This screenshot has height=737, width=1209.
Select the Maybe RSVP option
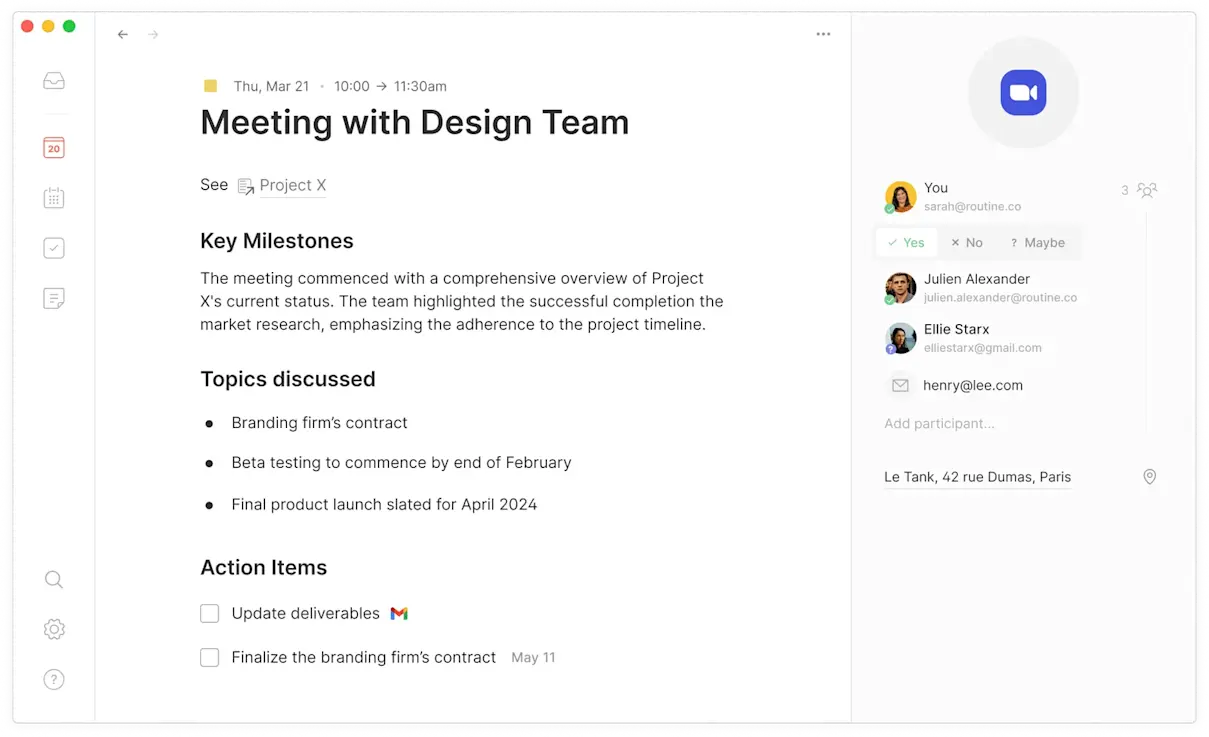[x=1037, y=243]
